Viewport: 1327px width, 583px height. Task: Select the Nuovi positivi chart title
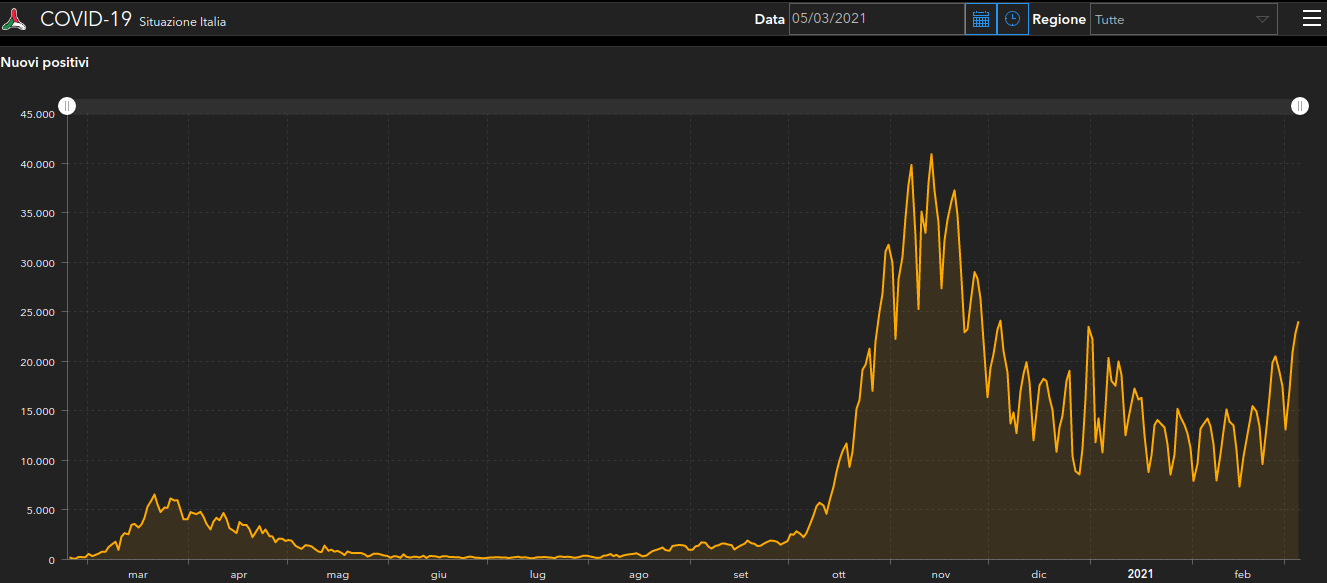pyautogui.click(x=45, y=63)
